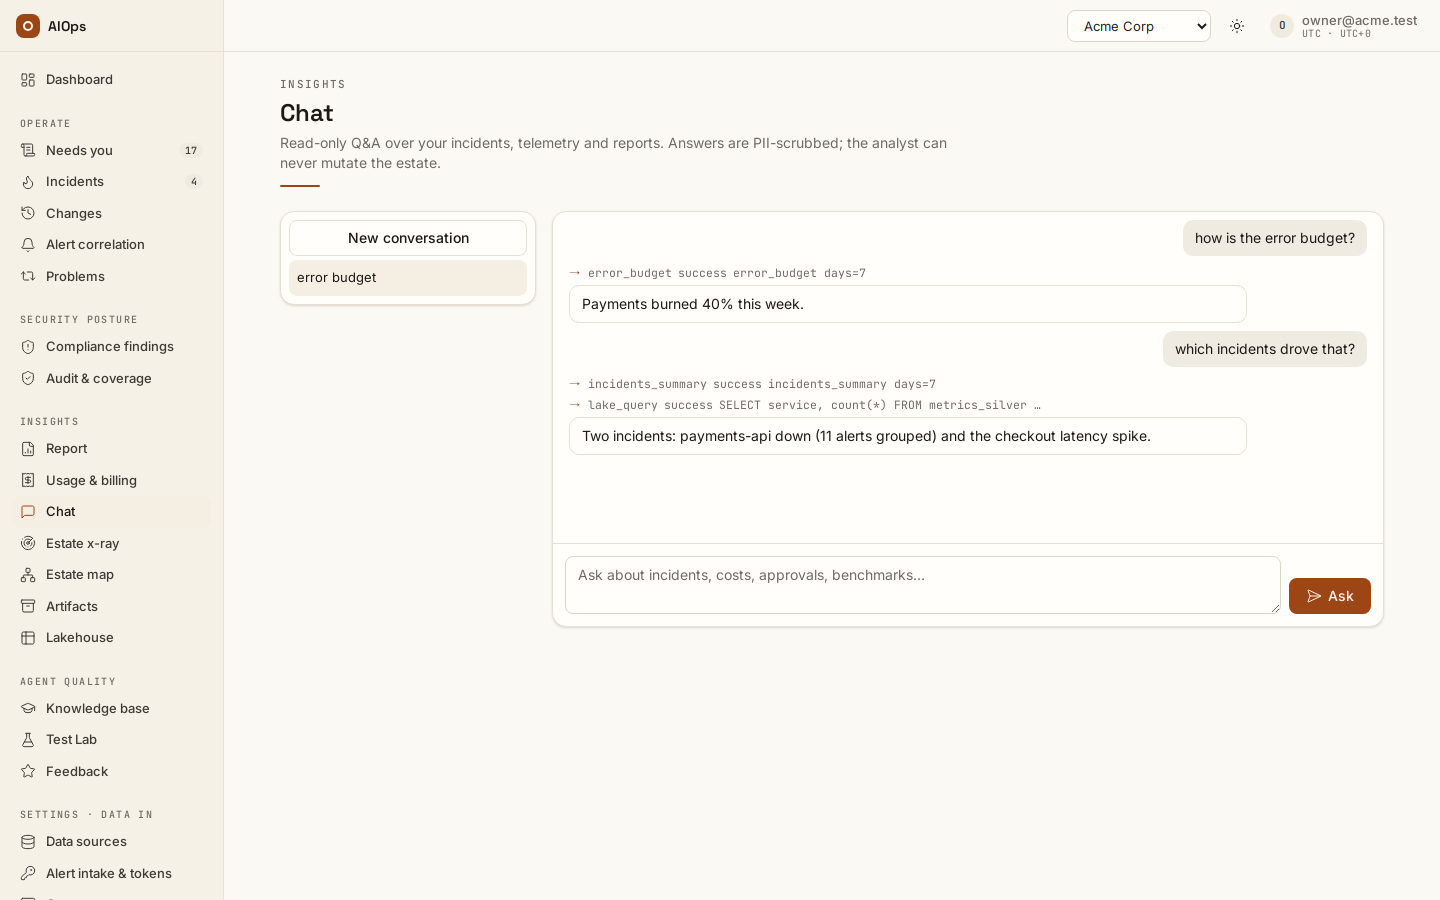Send the question with Ask button
This screenshot has height=900, width=1440.
click(x=1330, y=596)
